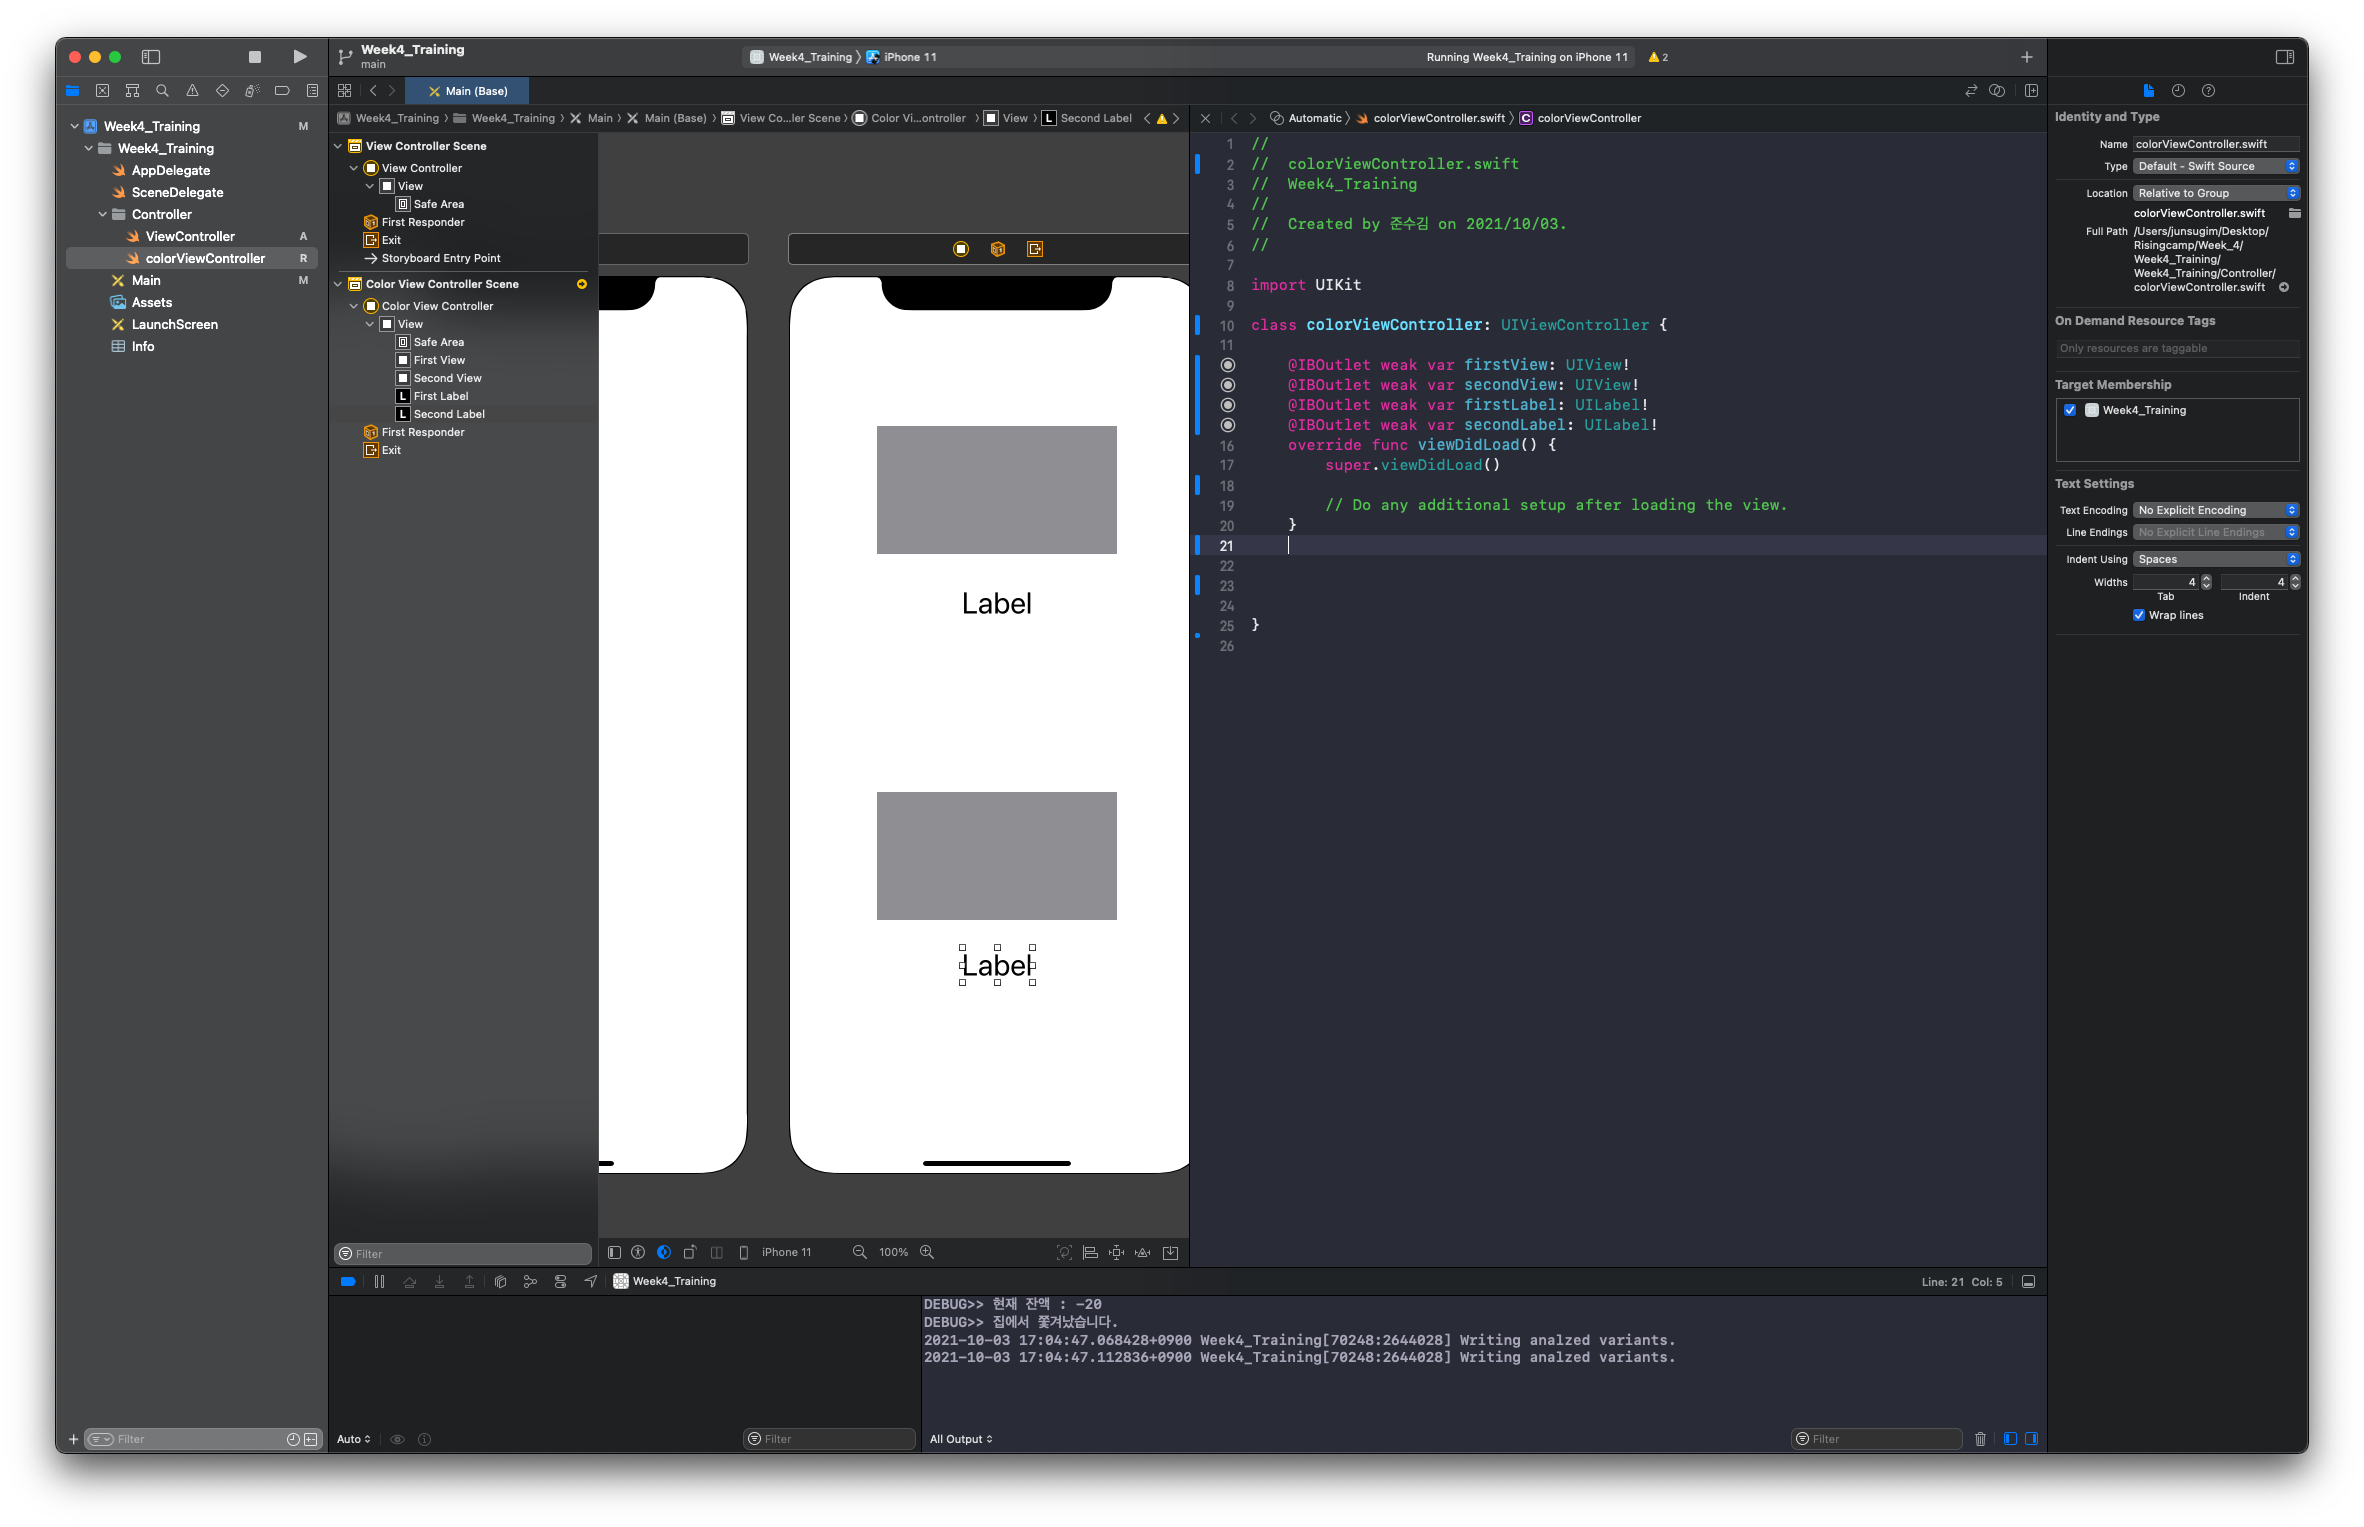Viewport: 2364px width, 1527px height.
Task: Show the History inspector tab
Action: tap(2178, 91)
